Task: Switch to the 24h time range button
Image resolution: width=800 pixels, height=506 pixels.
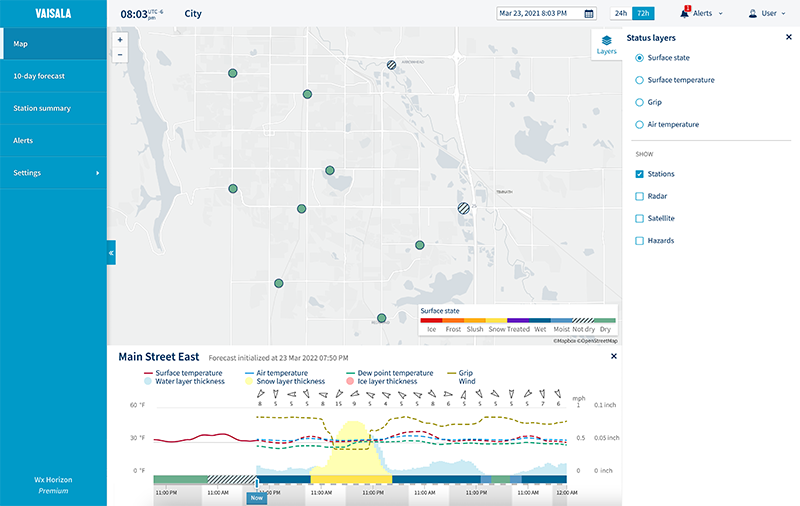Action: pyautogui.click(x=621, y=13)
